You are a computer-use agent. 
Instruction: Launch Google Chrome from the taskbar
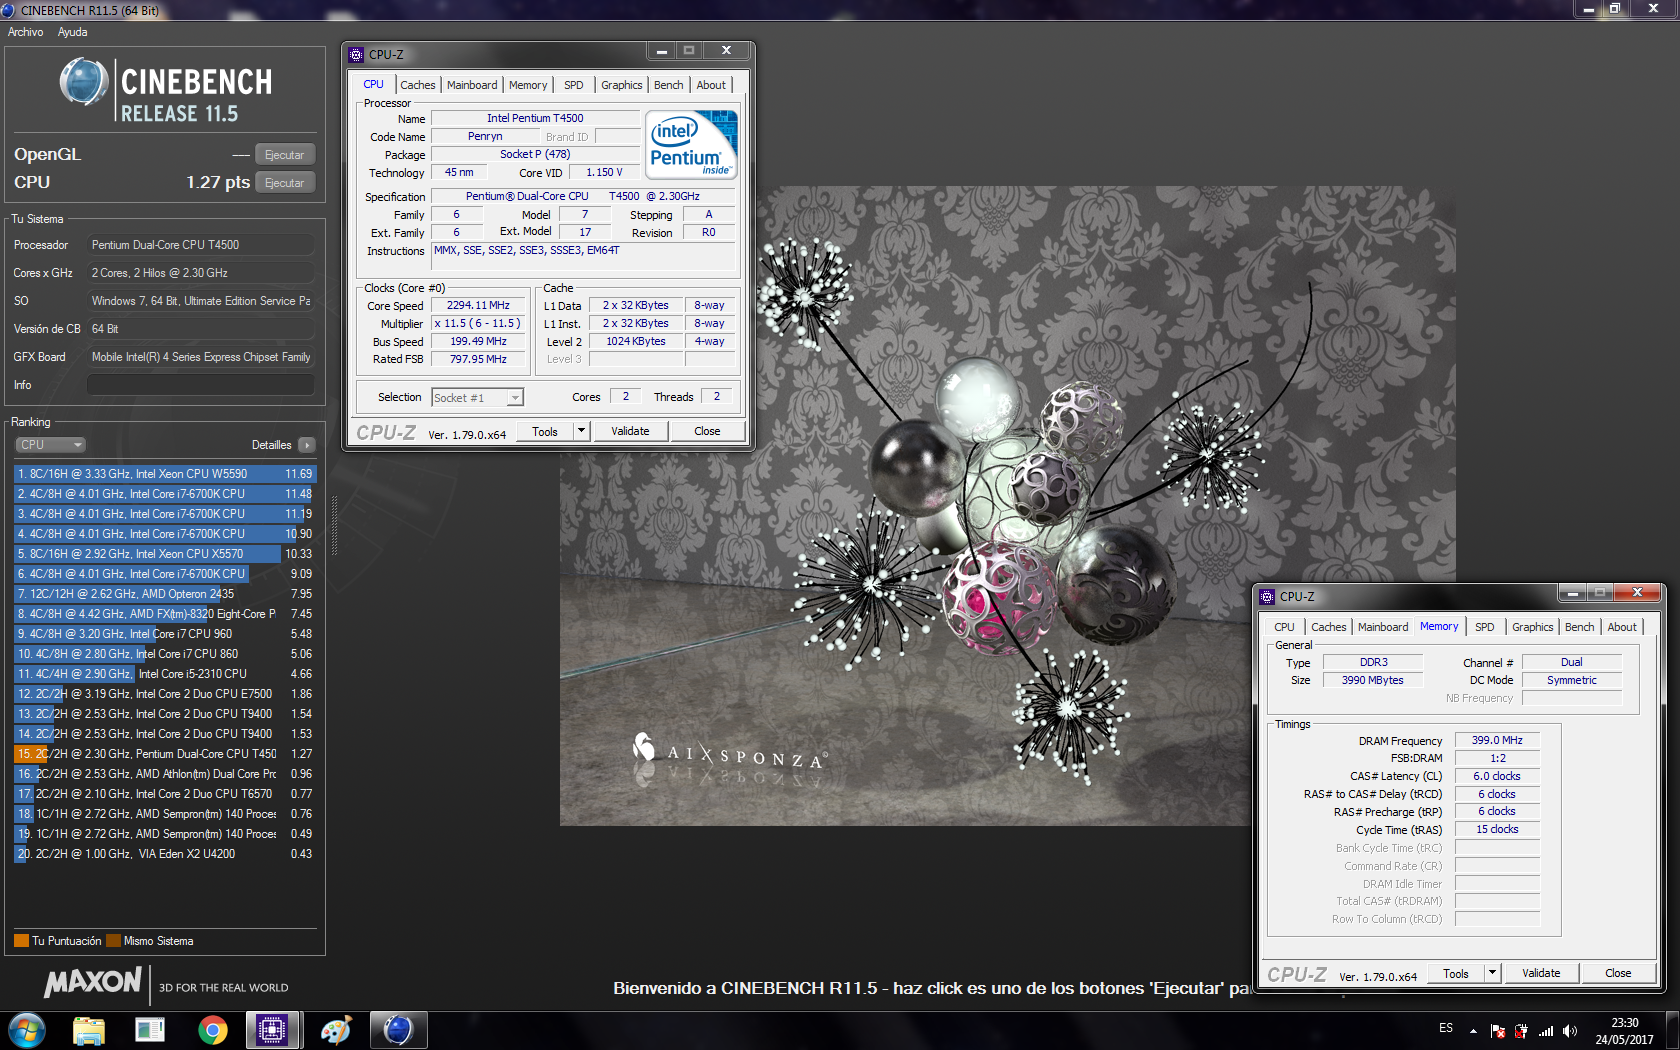pos(212,1030)
